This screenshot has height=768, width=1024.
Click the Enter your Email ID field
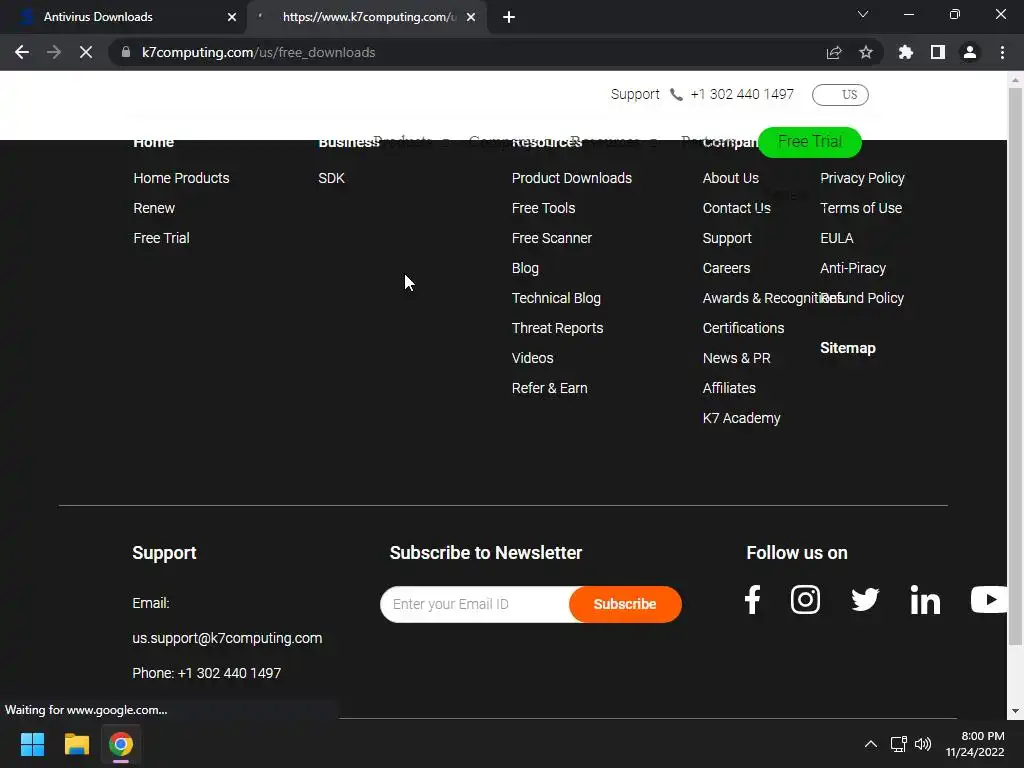click(x=475, y=604)
